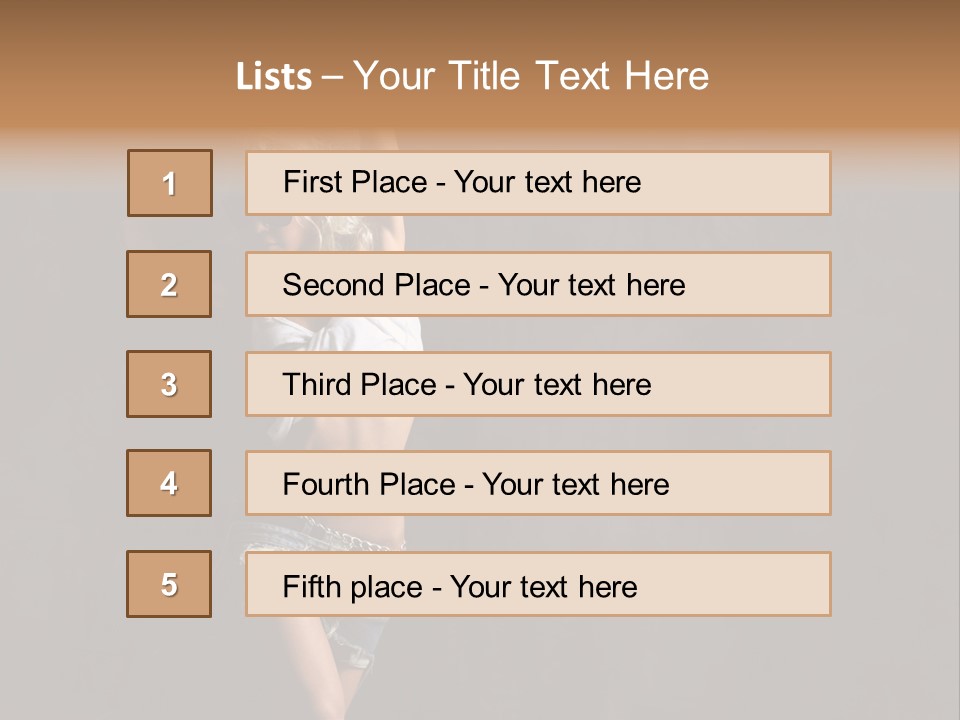Select the number 1 box

170,183
